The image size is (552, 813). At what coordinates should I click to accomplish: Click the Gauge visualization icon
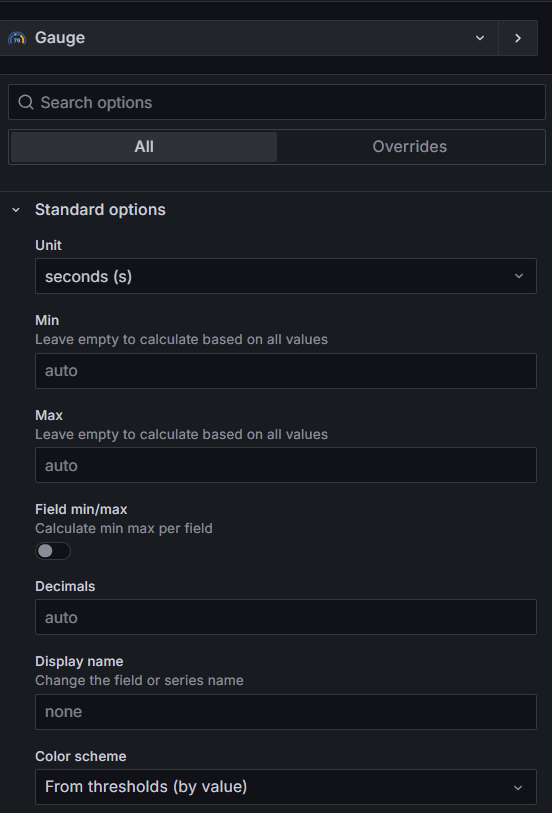(17, 38)
